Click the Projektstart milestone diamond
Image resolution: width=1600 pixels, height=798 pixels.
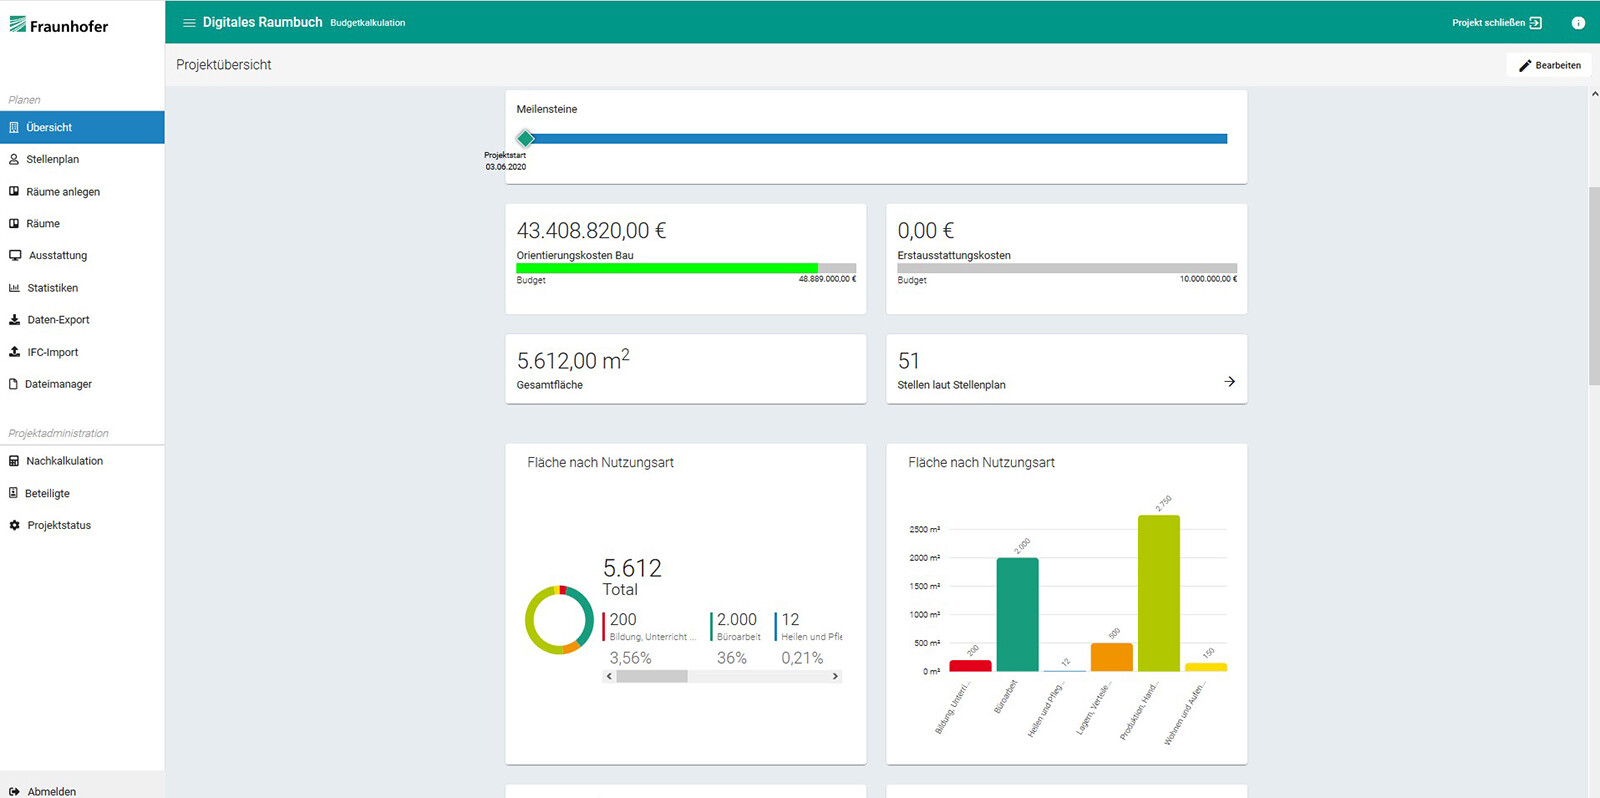[525, 139]
